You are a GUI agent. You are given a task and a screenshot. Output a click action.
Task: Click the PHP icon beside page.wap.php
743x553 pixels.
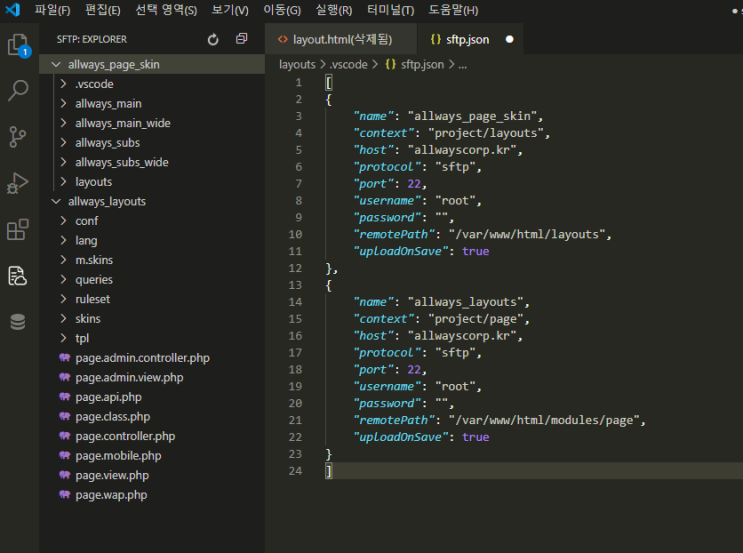pos(64,494)
